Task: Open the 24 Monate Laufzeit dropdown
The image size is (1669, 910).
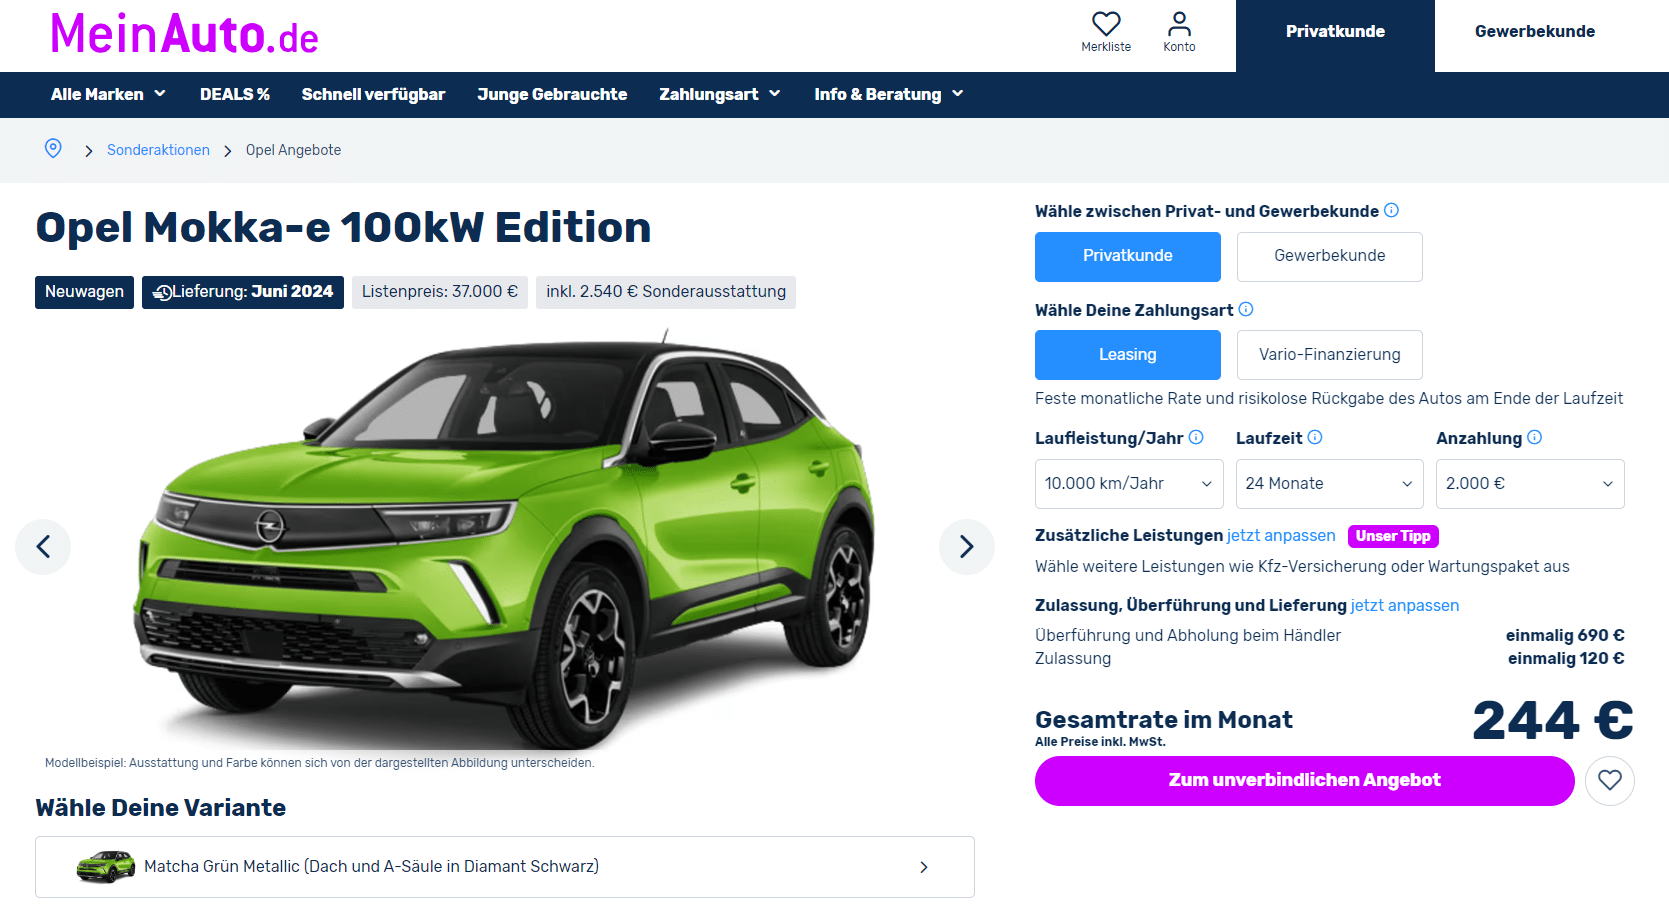Action: pyautogui.click(x=1329, y=484)
